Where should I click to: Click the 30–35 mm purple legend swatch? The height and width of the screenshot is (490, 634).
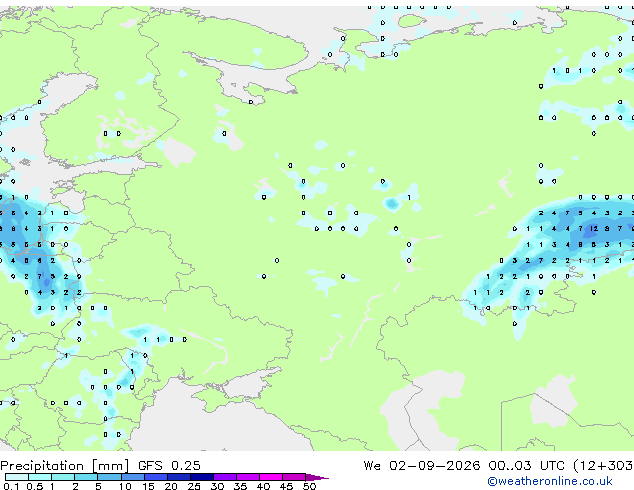click(x=225, y=477)
